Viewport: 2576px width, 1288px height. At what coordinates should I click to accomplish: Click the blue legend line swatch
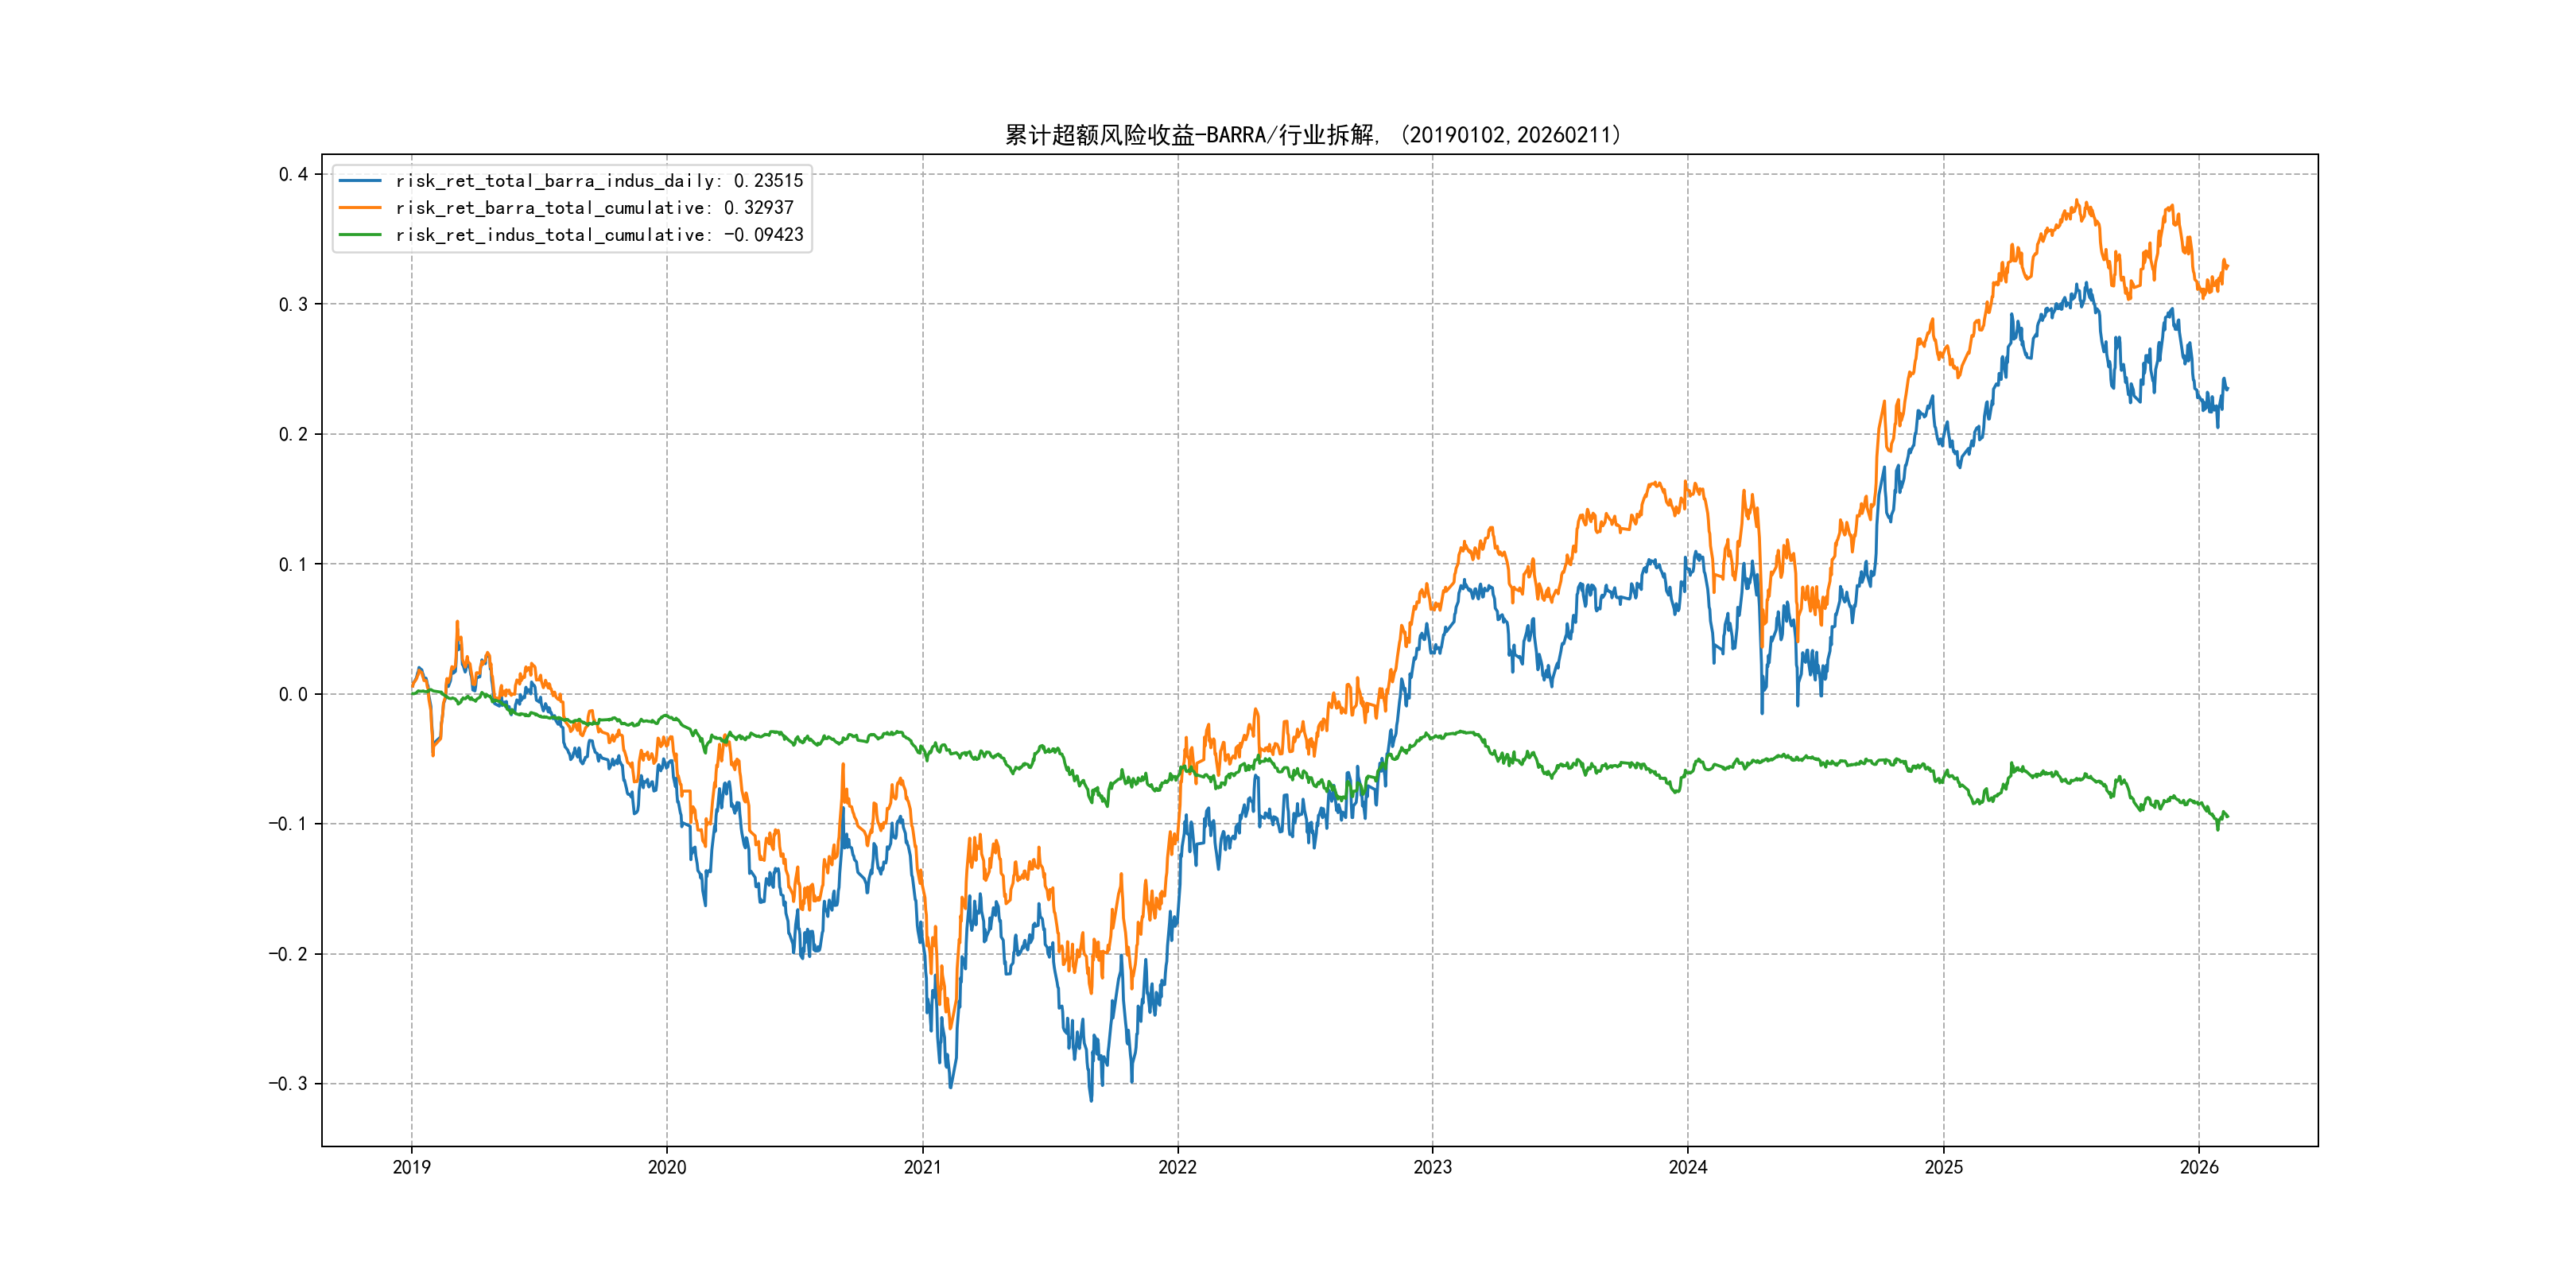coord(360,181)
